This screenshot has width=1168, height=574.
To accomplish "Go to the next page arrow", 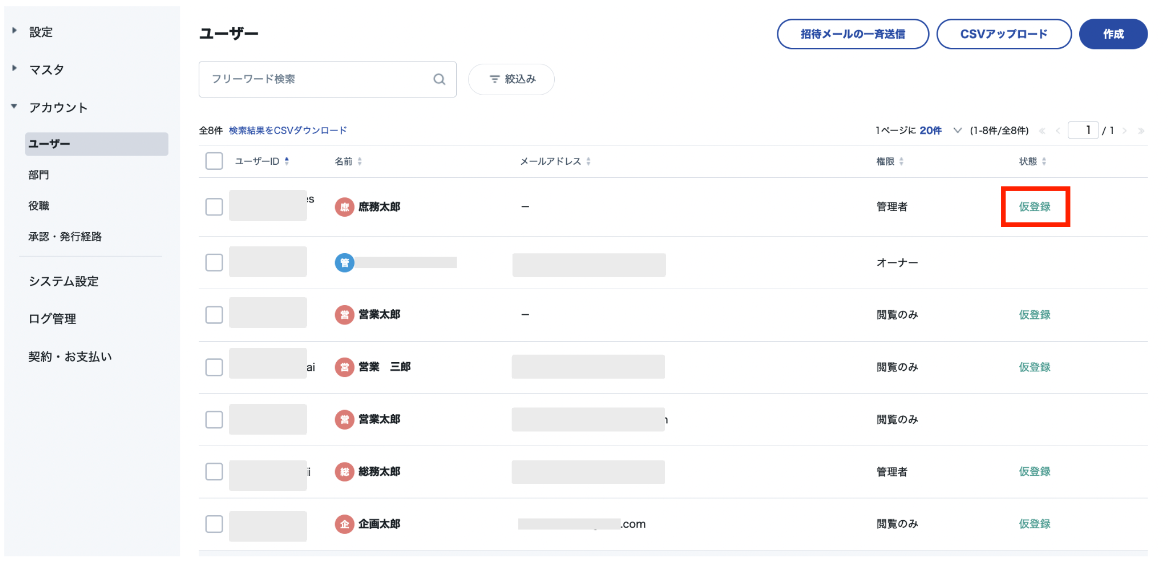I will coord(1126,131).
